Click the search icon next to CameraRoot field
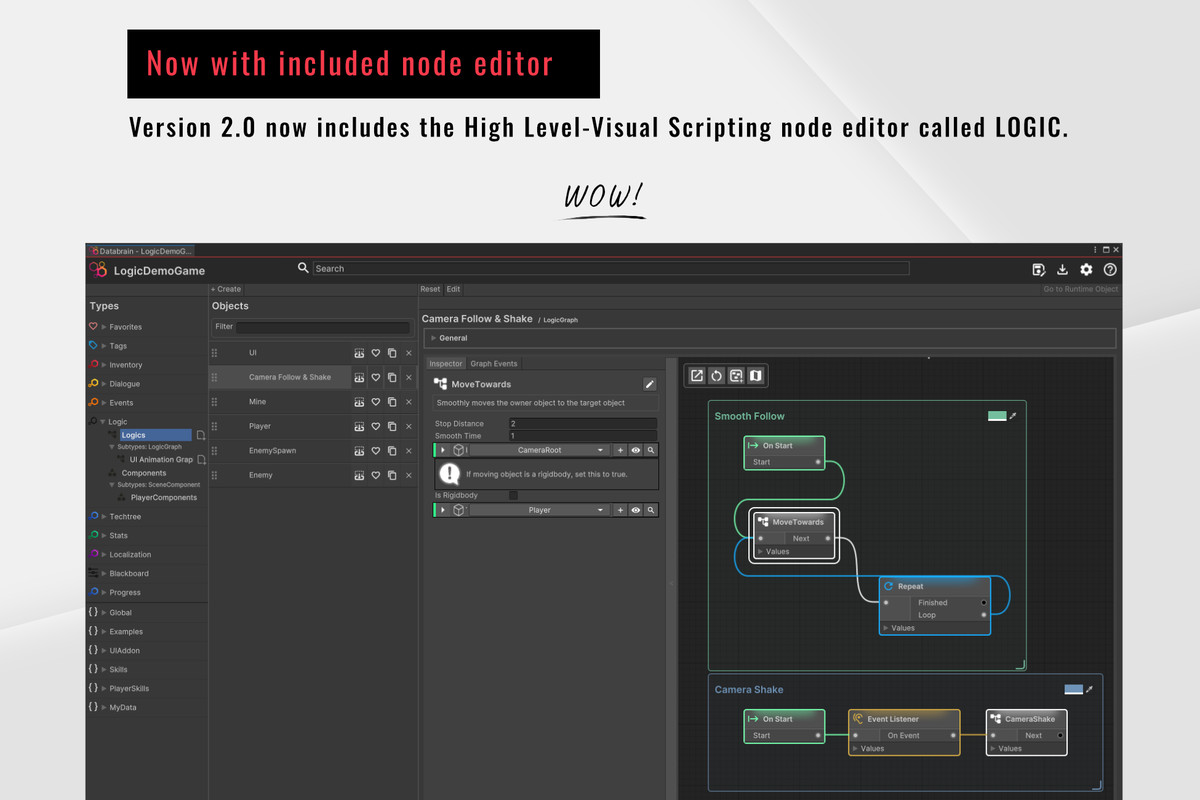The image size is (1200, 800). click(x=651, y=451)
